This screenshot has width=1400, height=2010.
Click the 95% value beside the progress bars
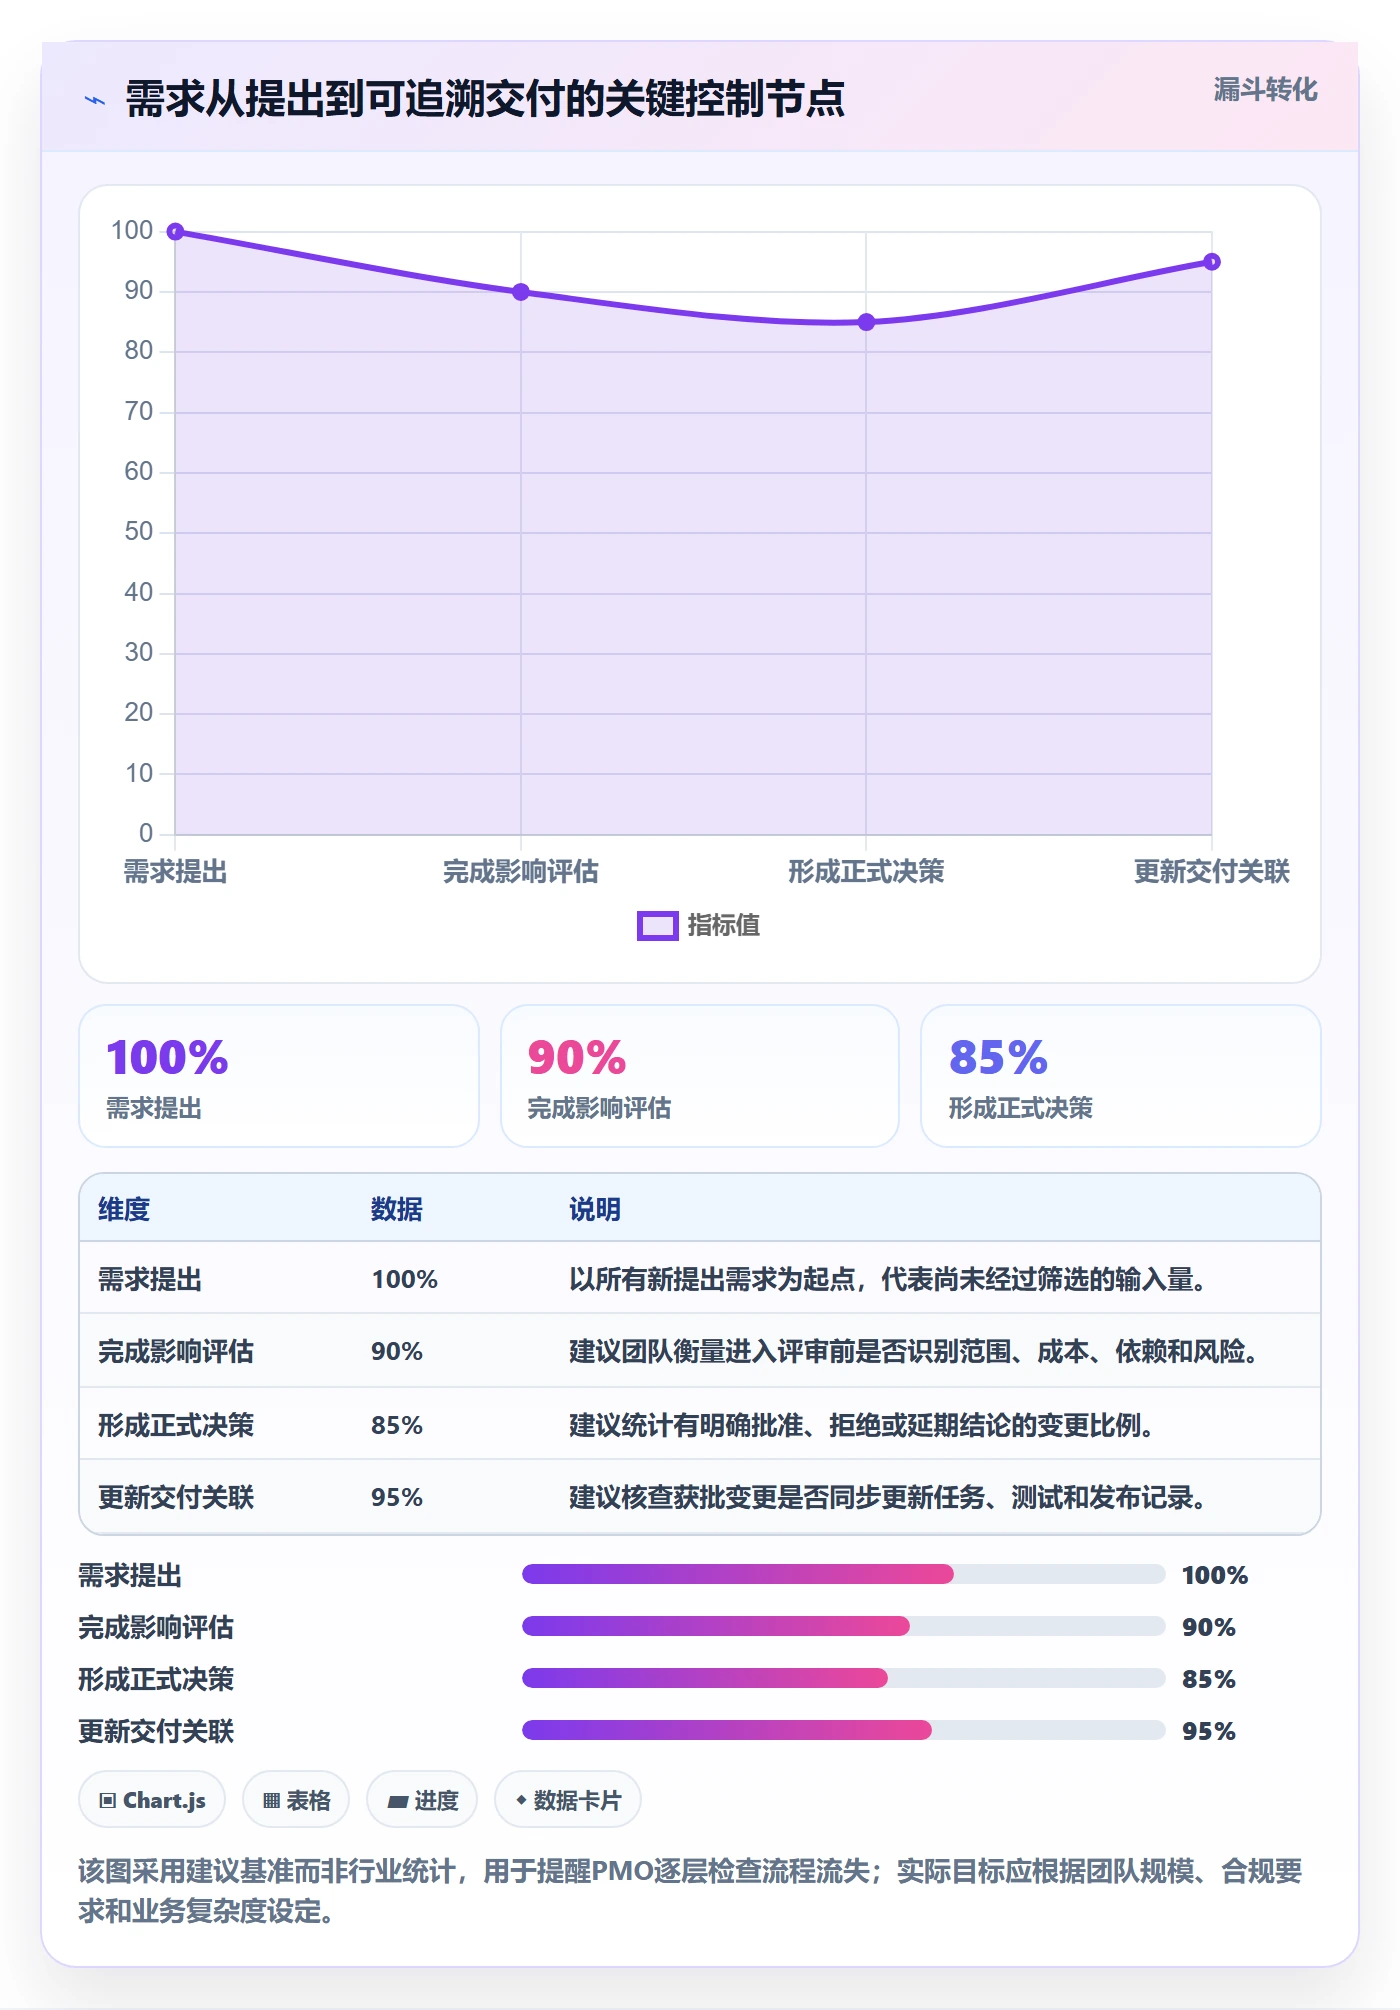click(1209, 1731)
